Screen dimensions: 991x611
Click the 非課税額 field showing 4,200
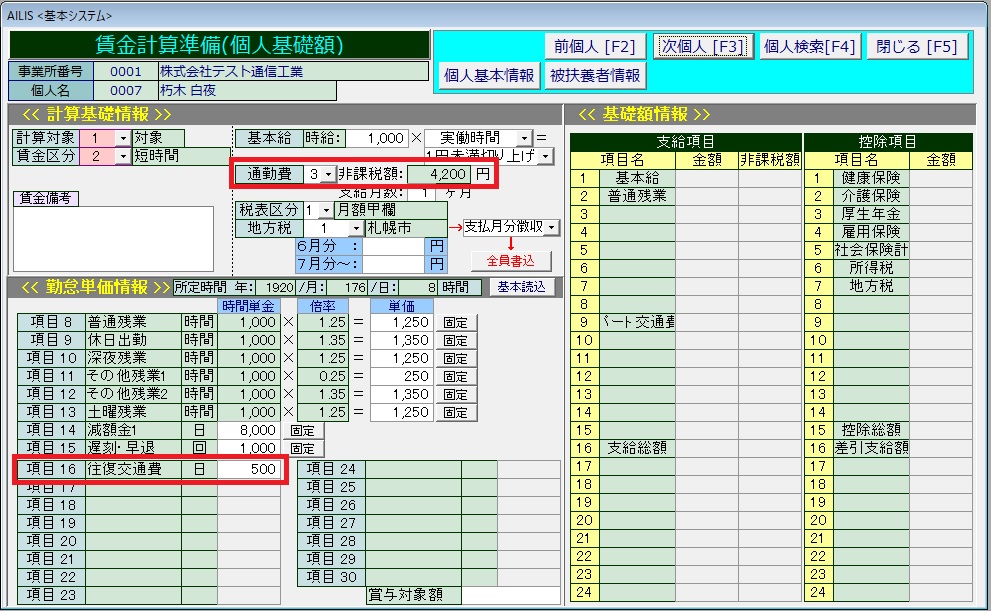point(439,175)
